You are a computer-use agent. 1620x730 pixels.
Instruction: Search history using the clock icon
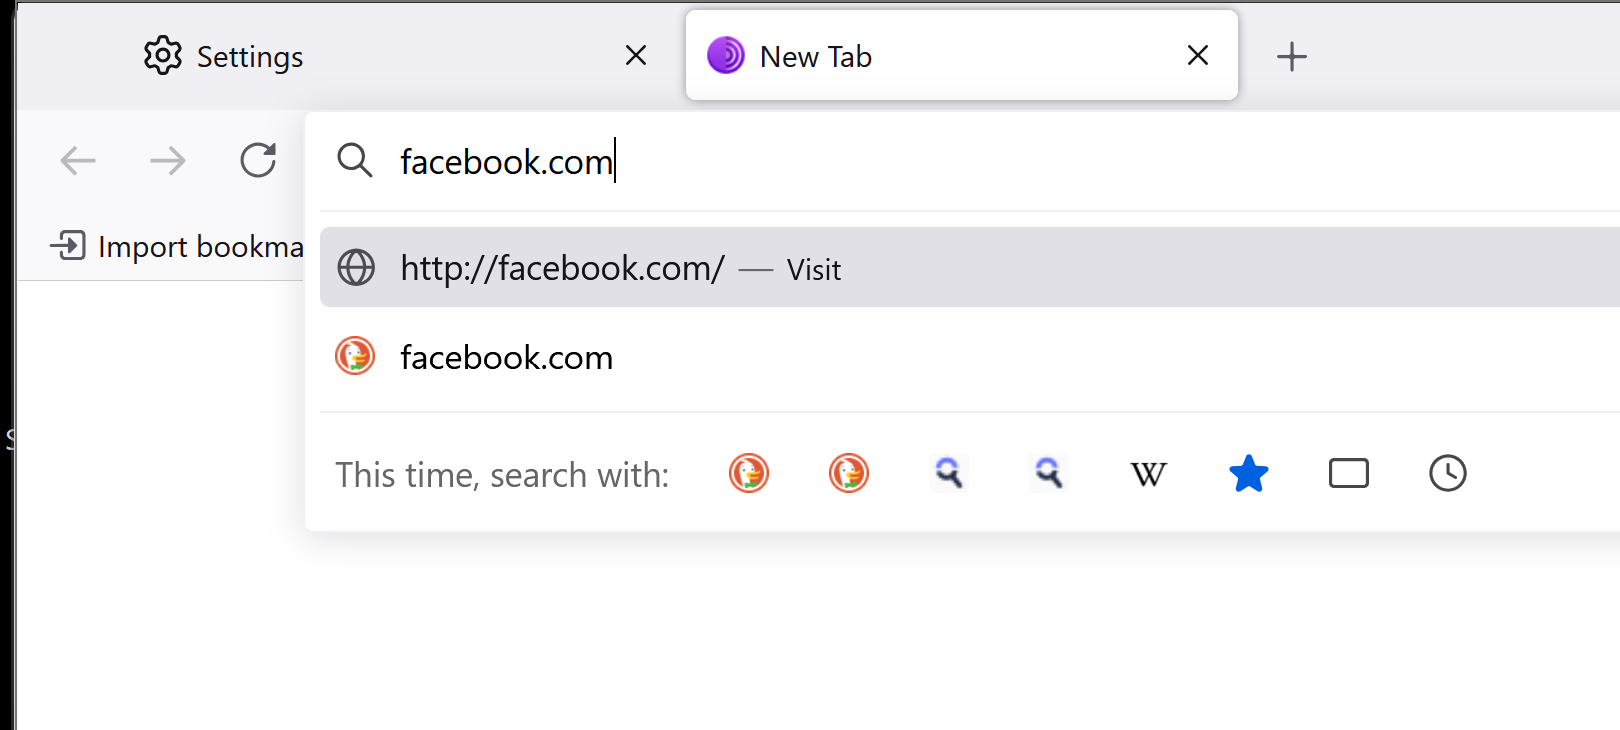click(1447, 474)
